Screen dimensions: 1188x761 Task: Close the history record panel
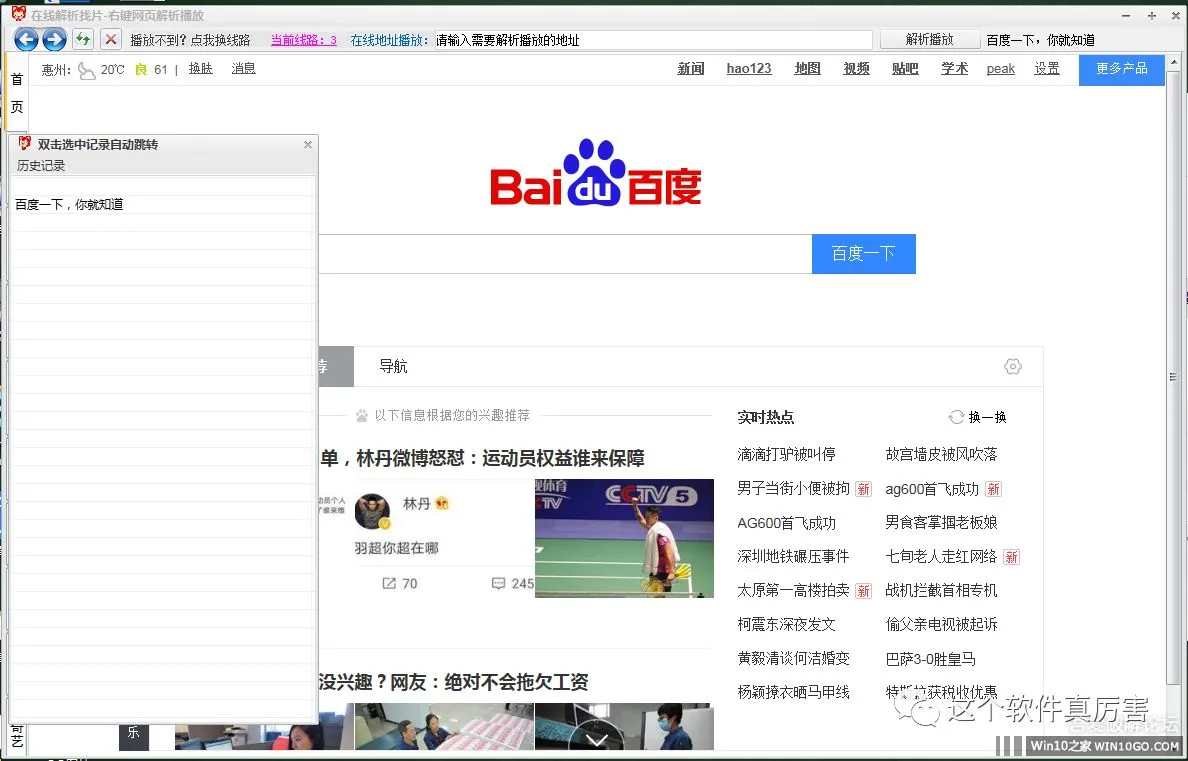(x=308, y=145)
